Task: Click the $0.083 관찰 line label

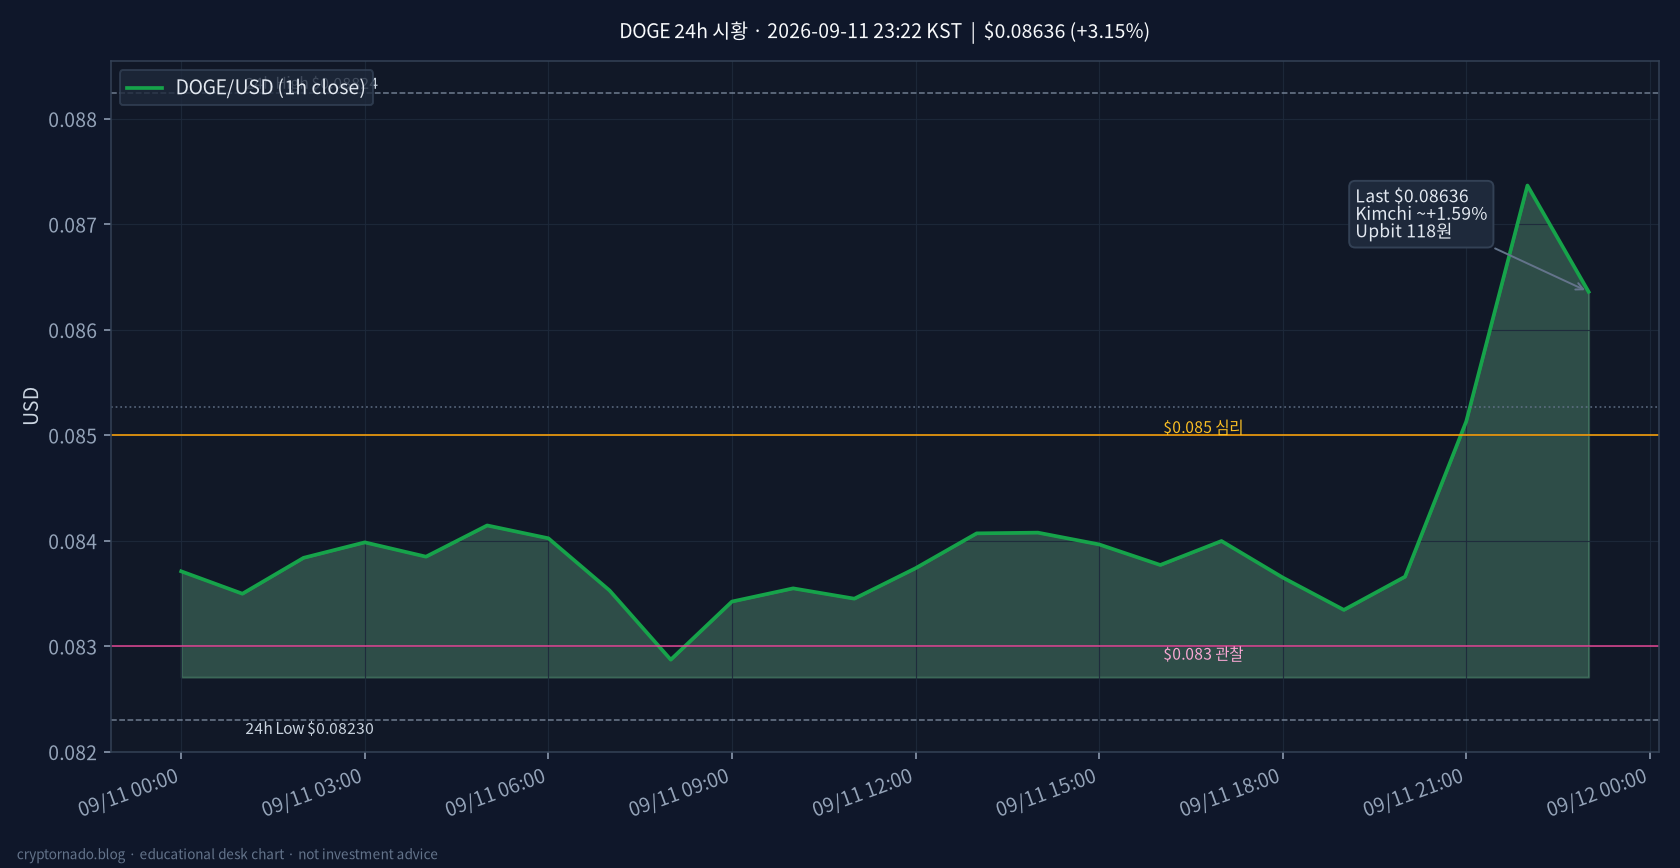Action: click(x=1203, y=654)
